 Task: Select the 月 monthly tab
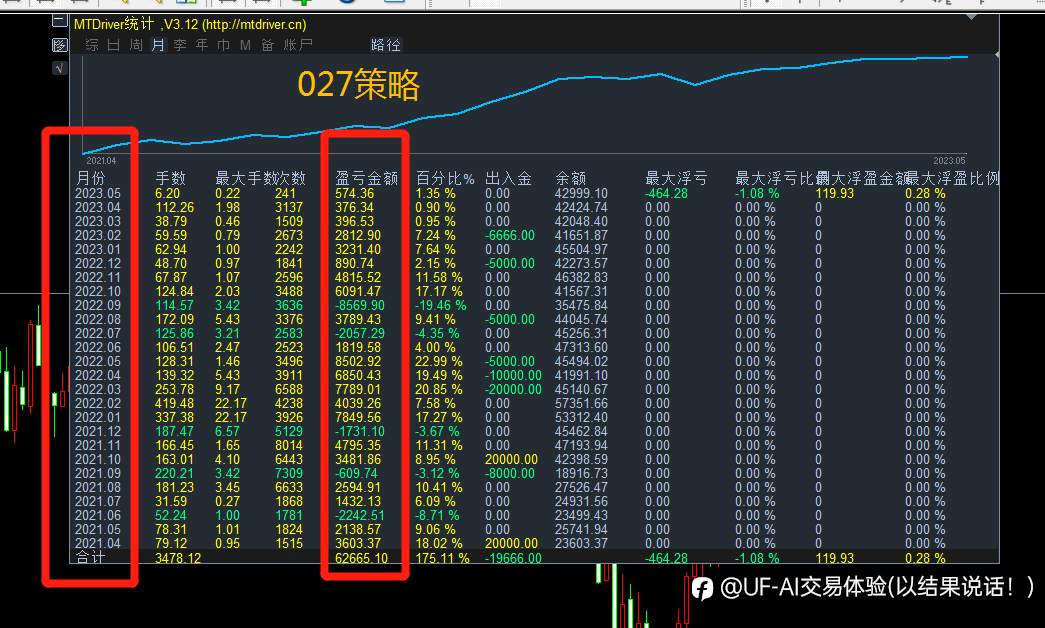pos(158,45)
